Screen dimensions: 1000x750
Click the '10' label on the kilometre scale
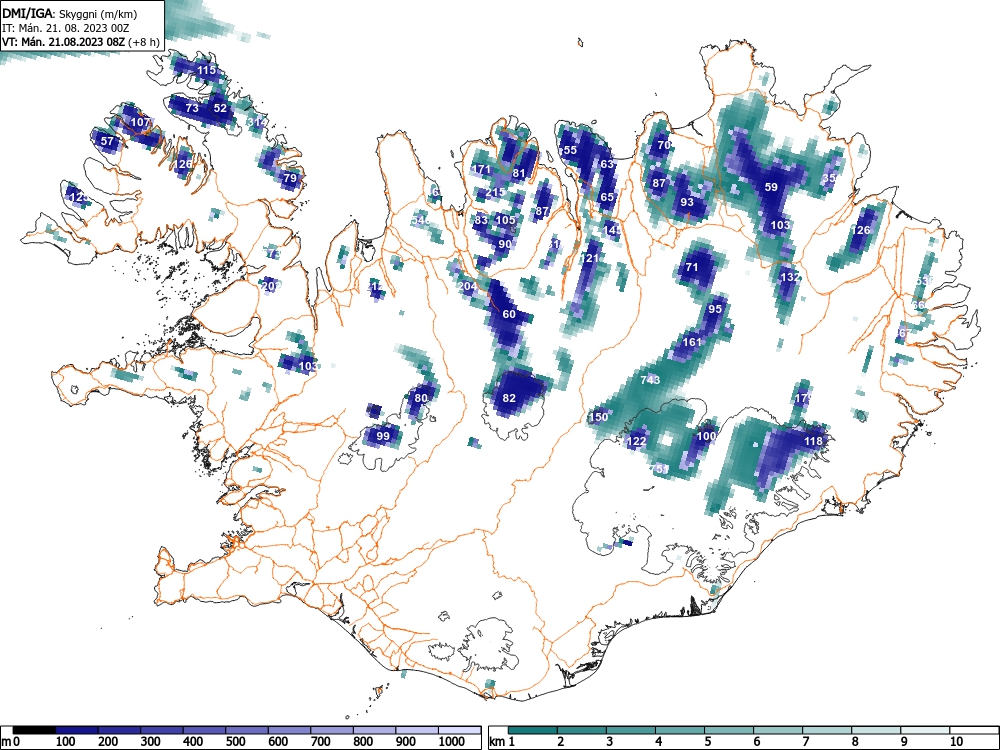pyautogui.click(x=955, y=742)
